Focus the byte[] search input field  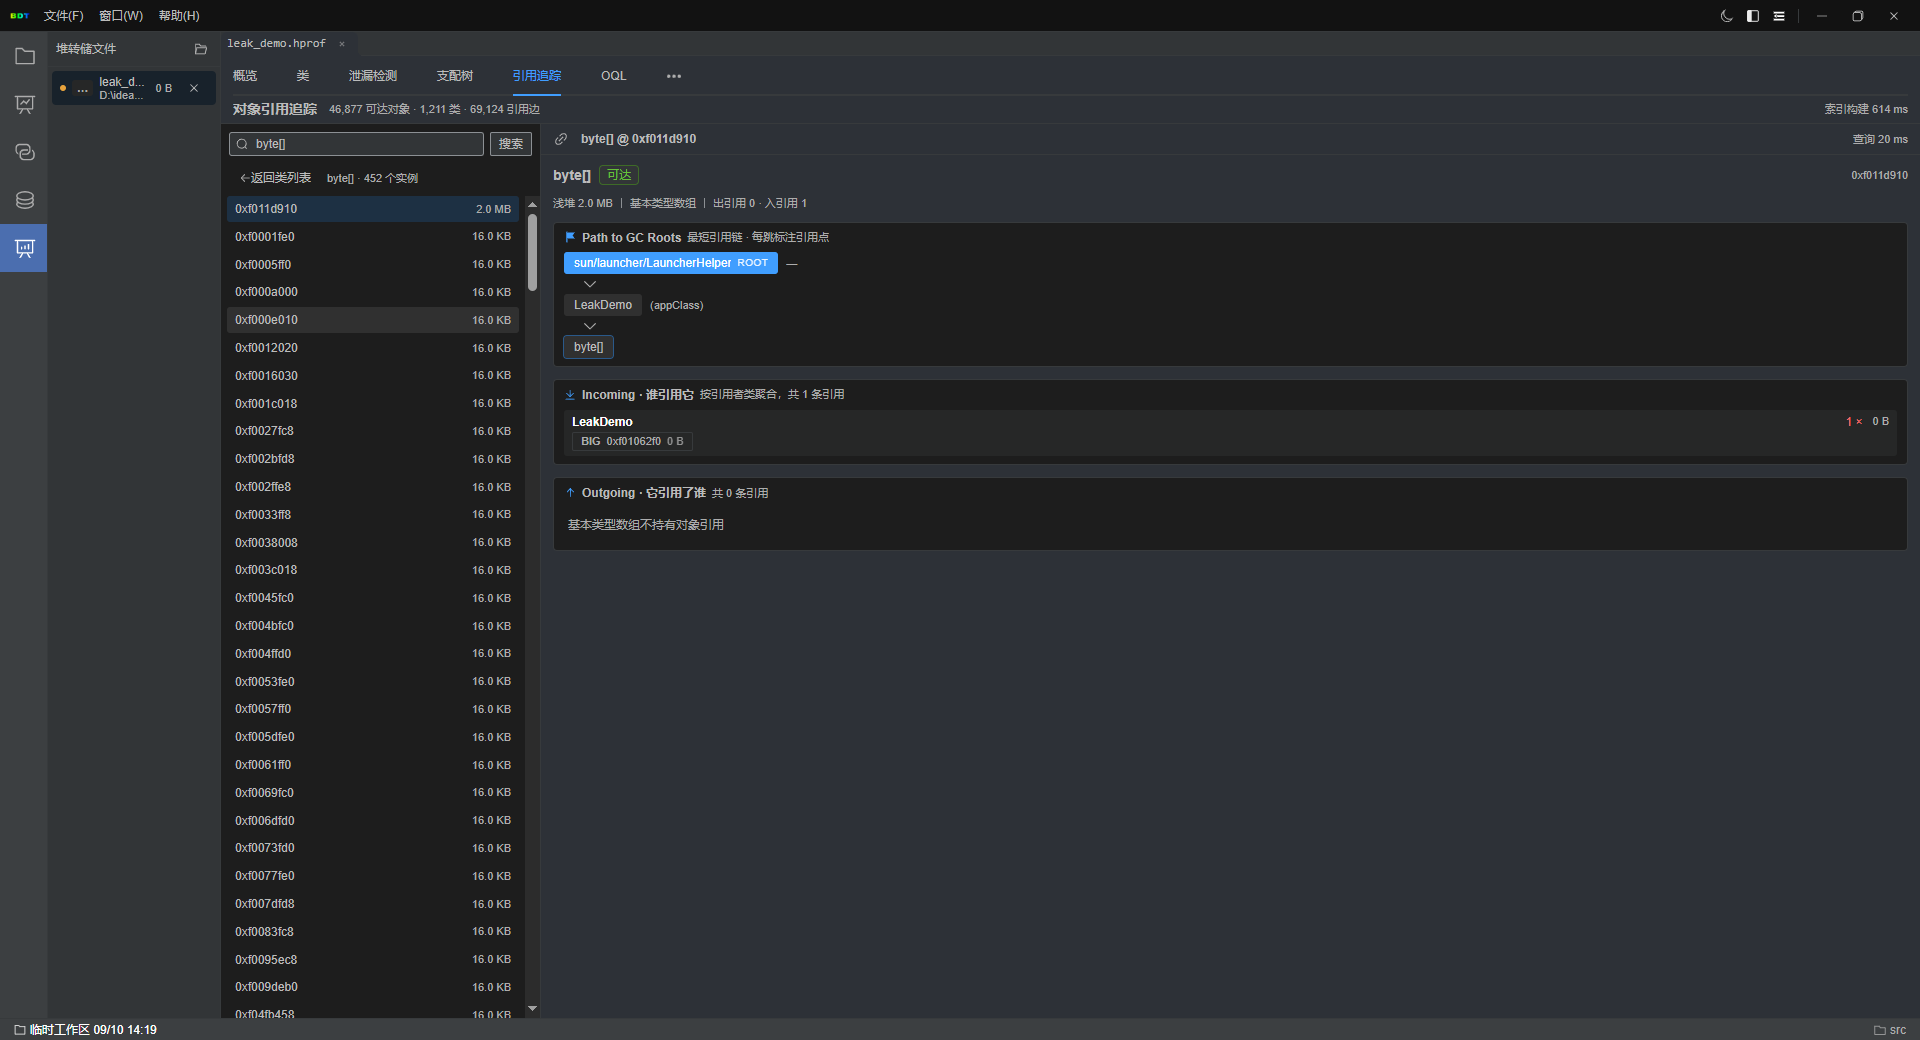pyautogui.click(x=357, y=144)
